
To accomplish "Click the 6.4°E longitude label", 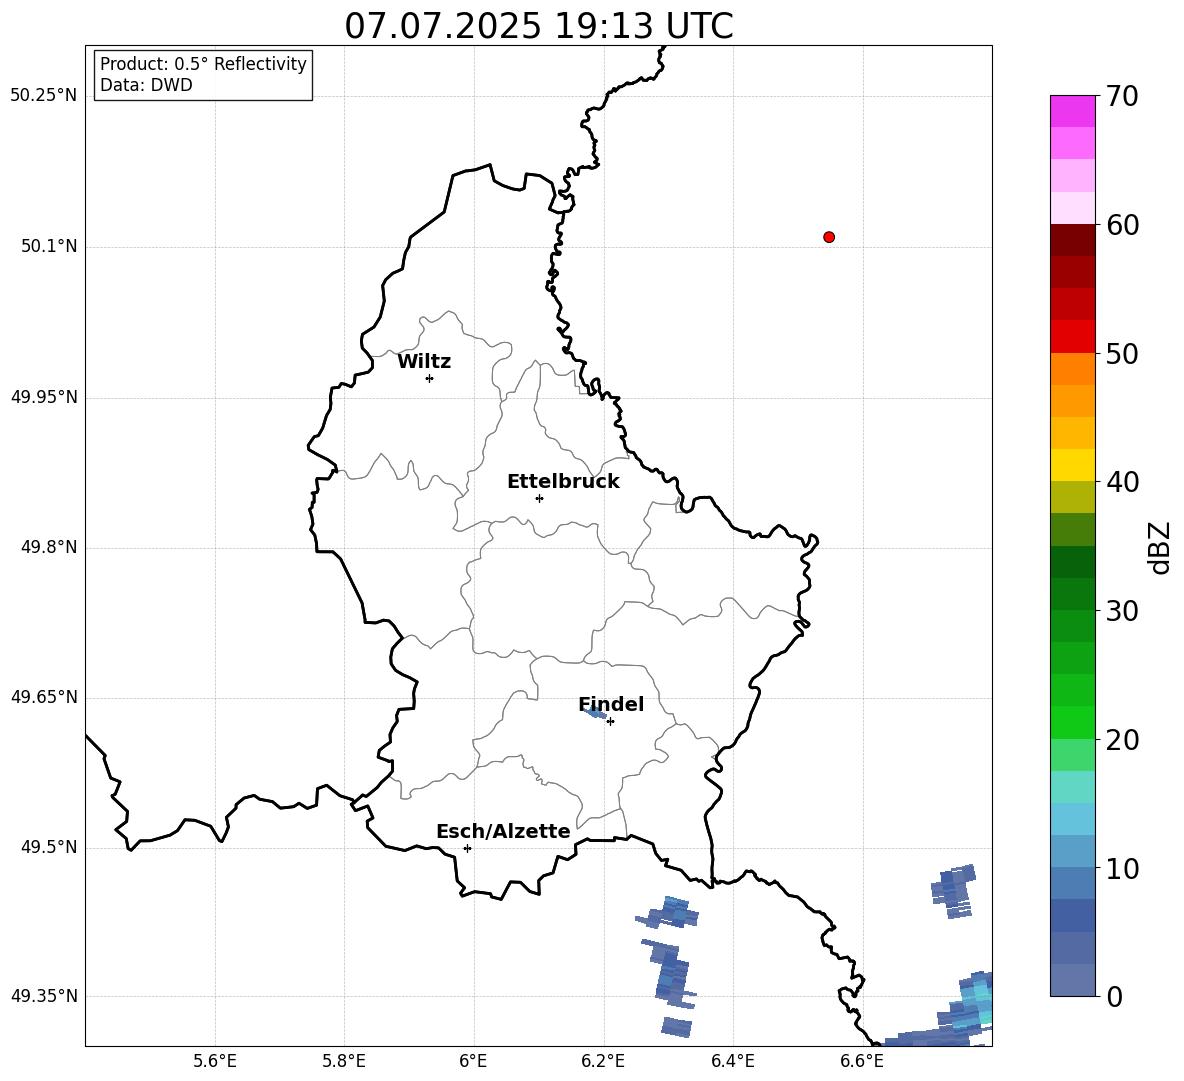I will click(x=732, y=1061).
